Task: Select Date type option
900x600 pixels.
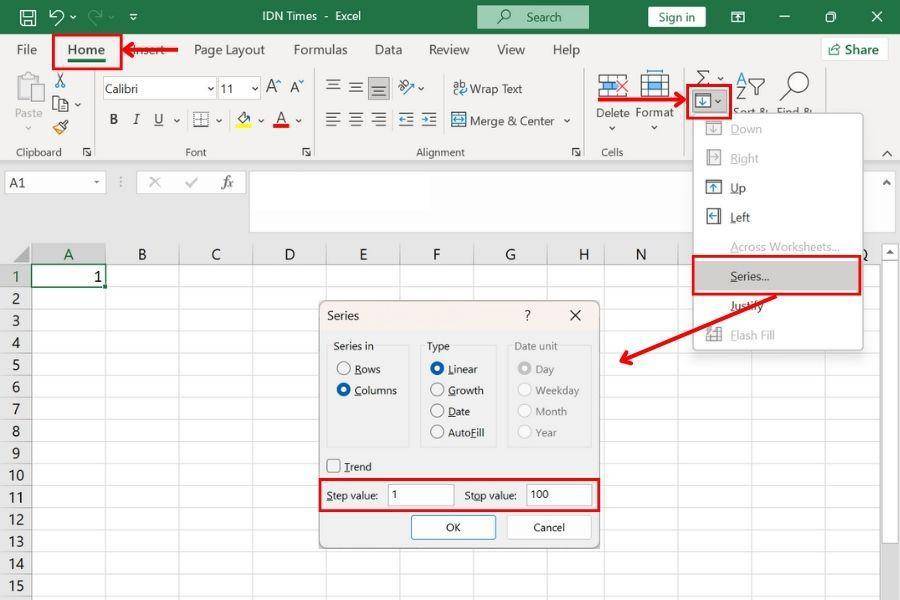Action: coord(437,411)
